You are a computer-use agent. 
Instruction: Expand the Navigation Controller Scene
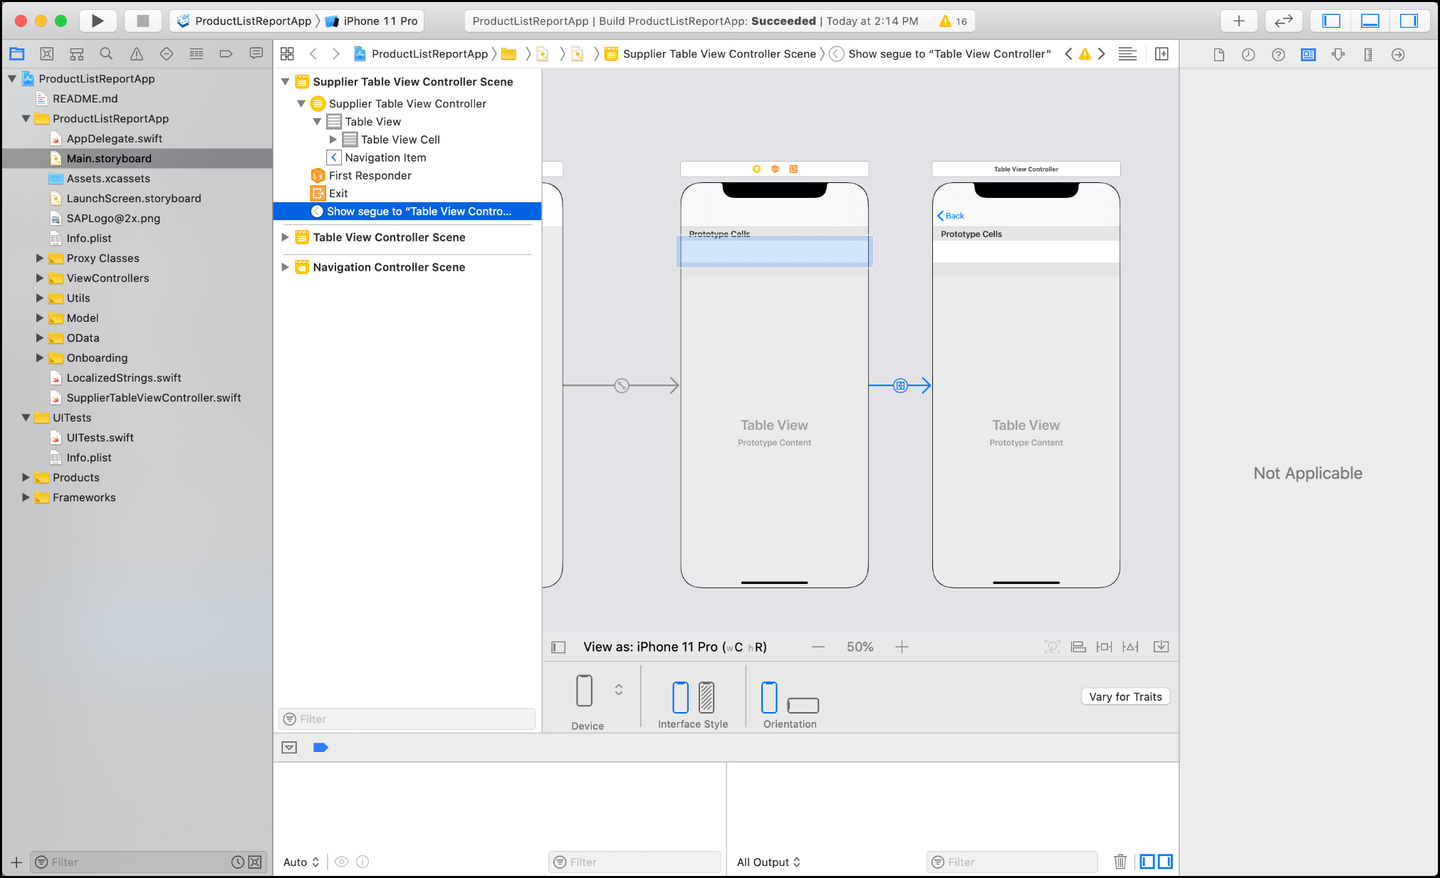pyautogui.click(x=285, y=268)
